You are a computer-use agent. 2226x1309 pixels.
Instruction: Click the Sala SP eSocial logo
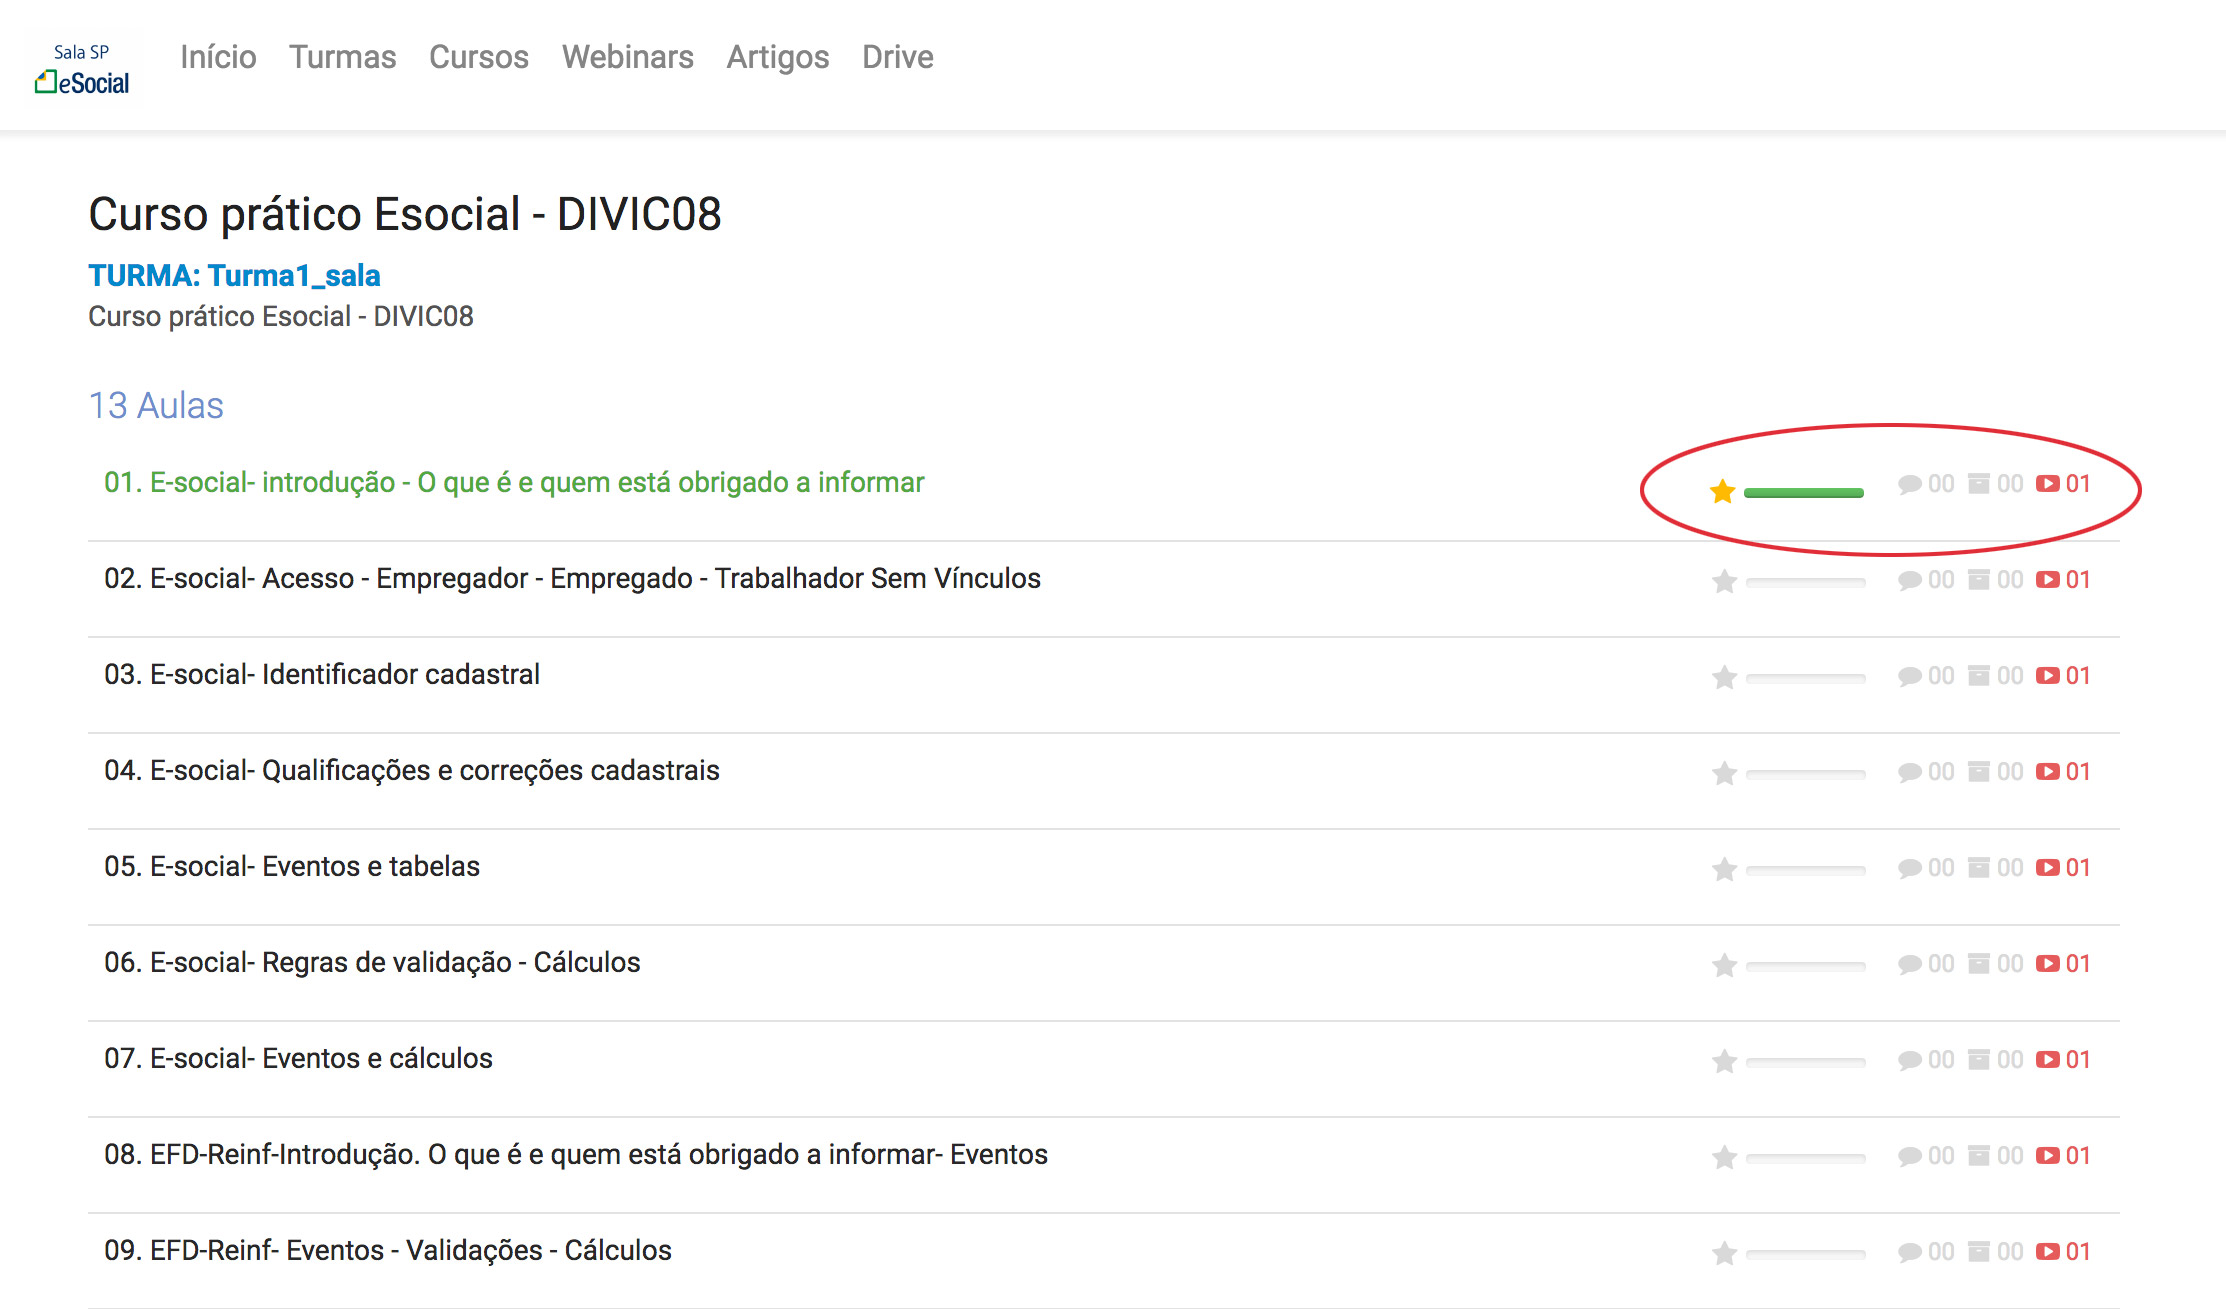[x=83, y=68]
